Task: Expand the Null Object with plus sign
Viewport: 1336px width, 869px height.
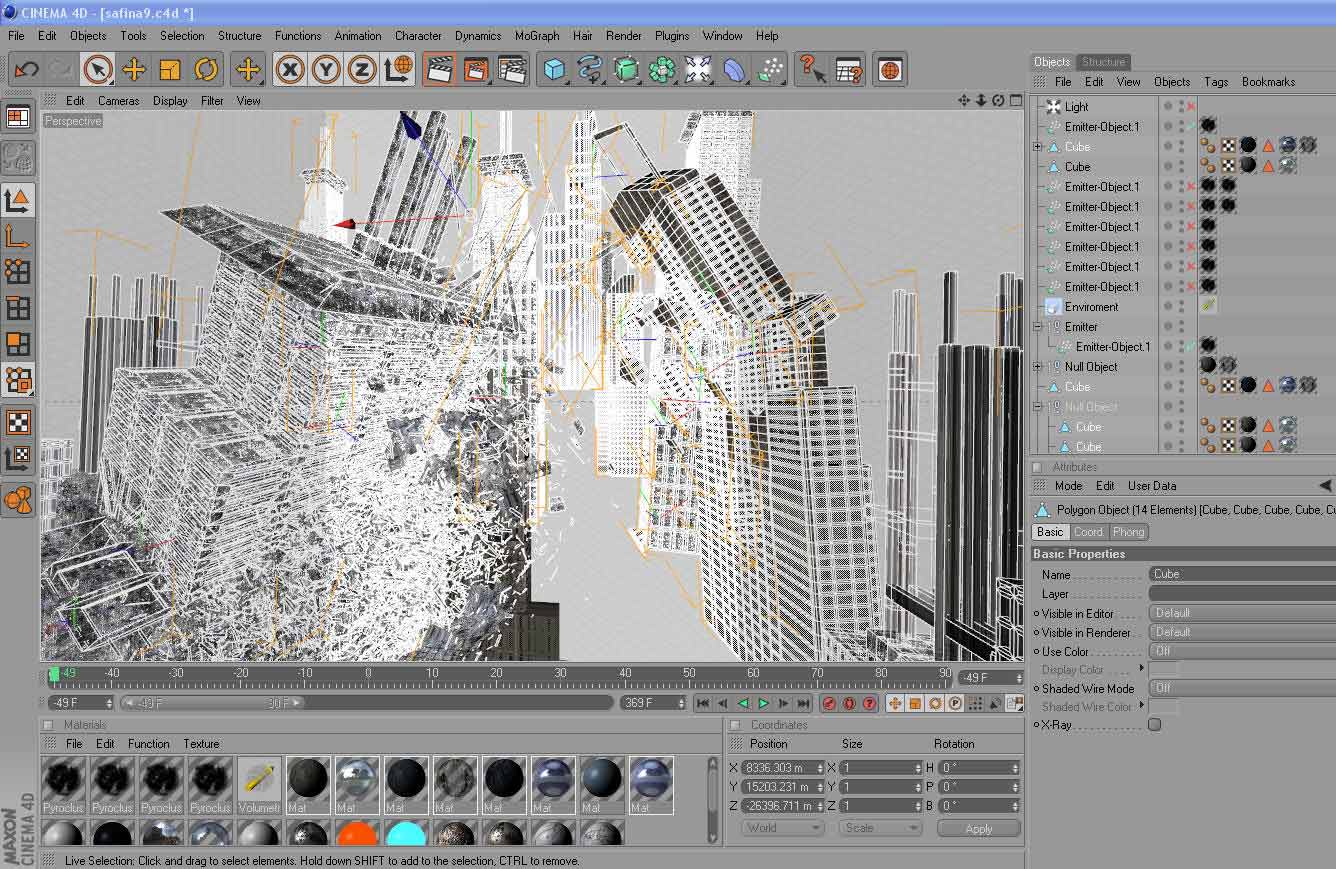Action: [x=1038, y=367]
